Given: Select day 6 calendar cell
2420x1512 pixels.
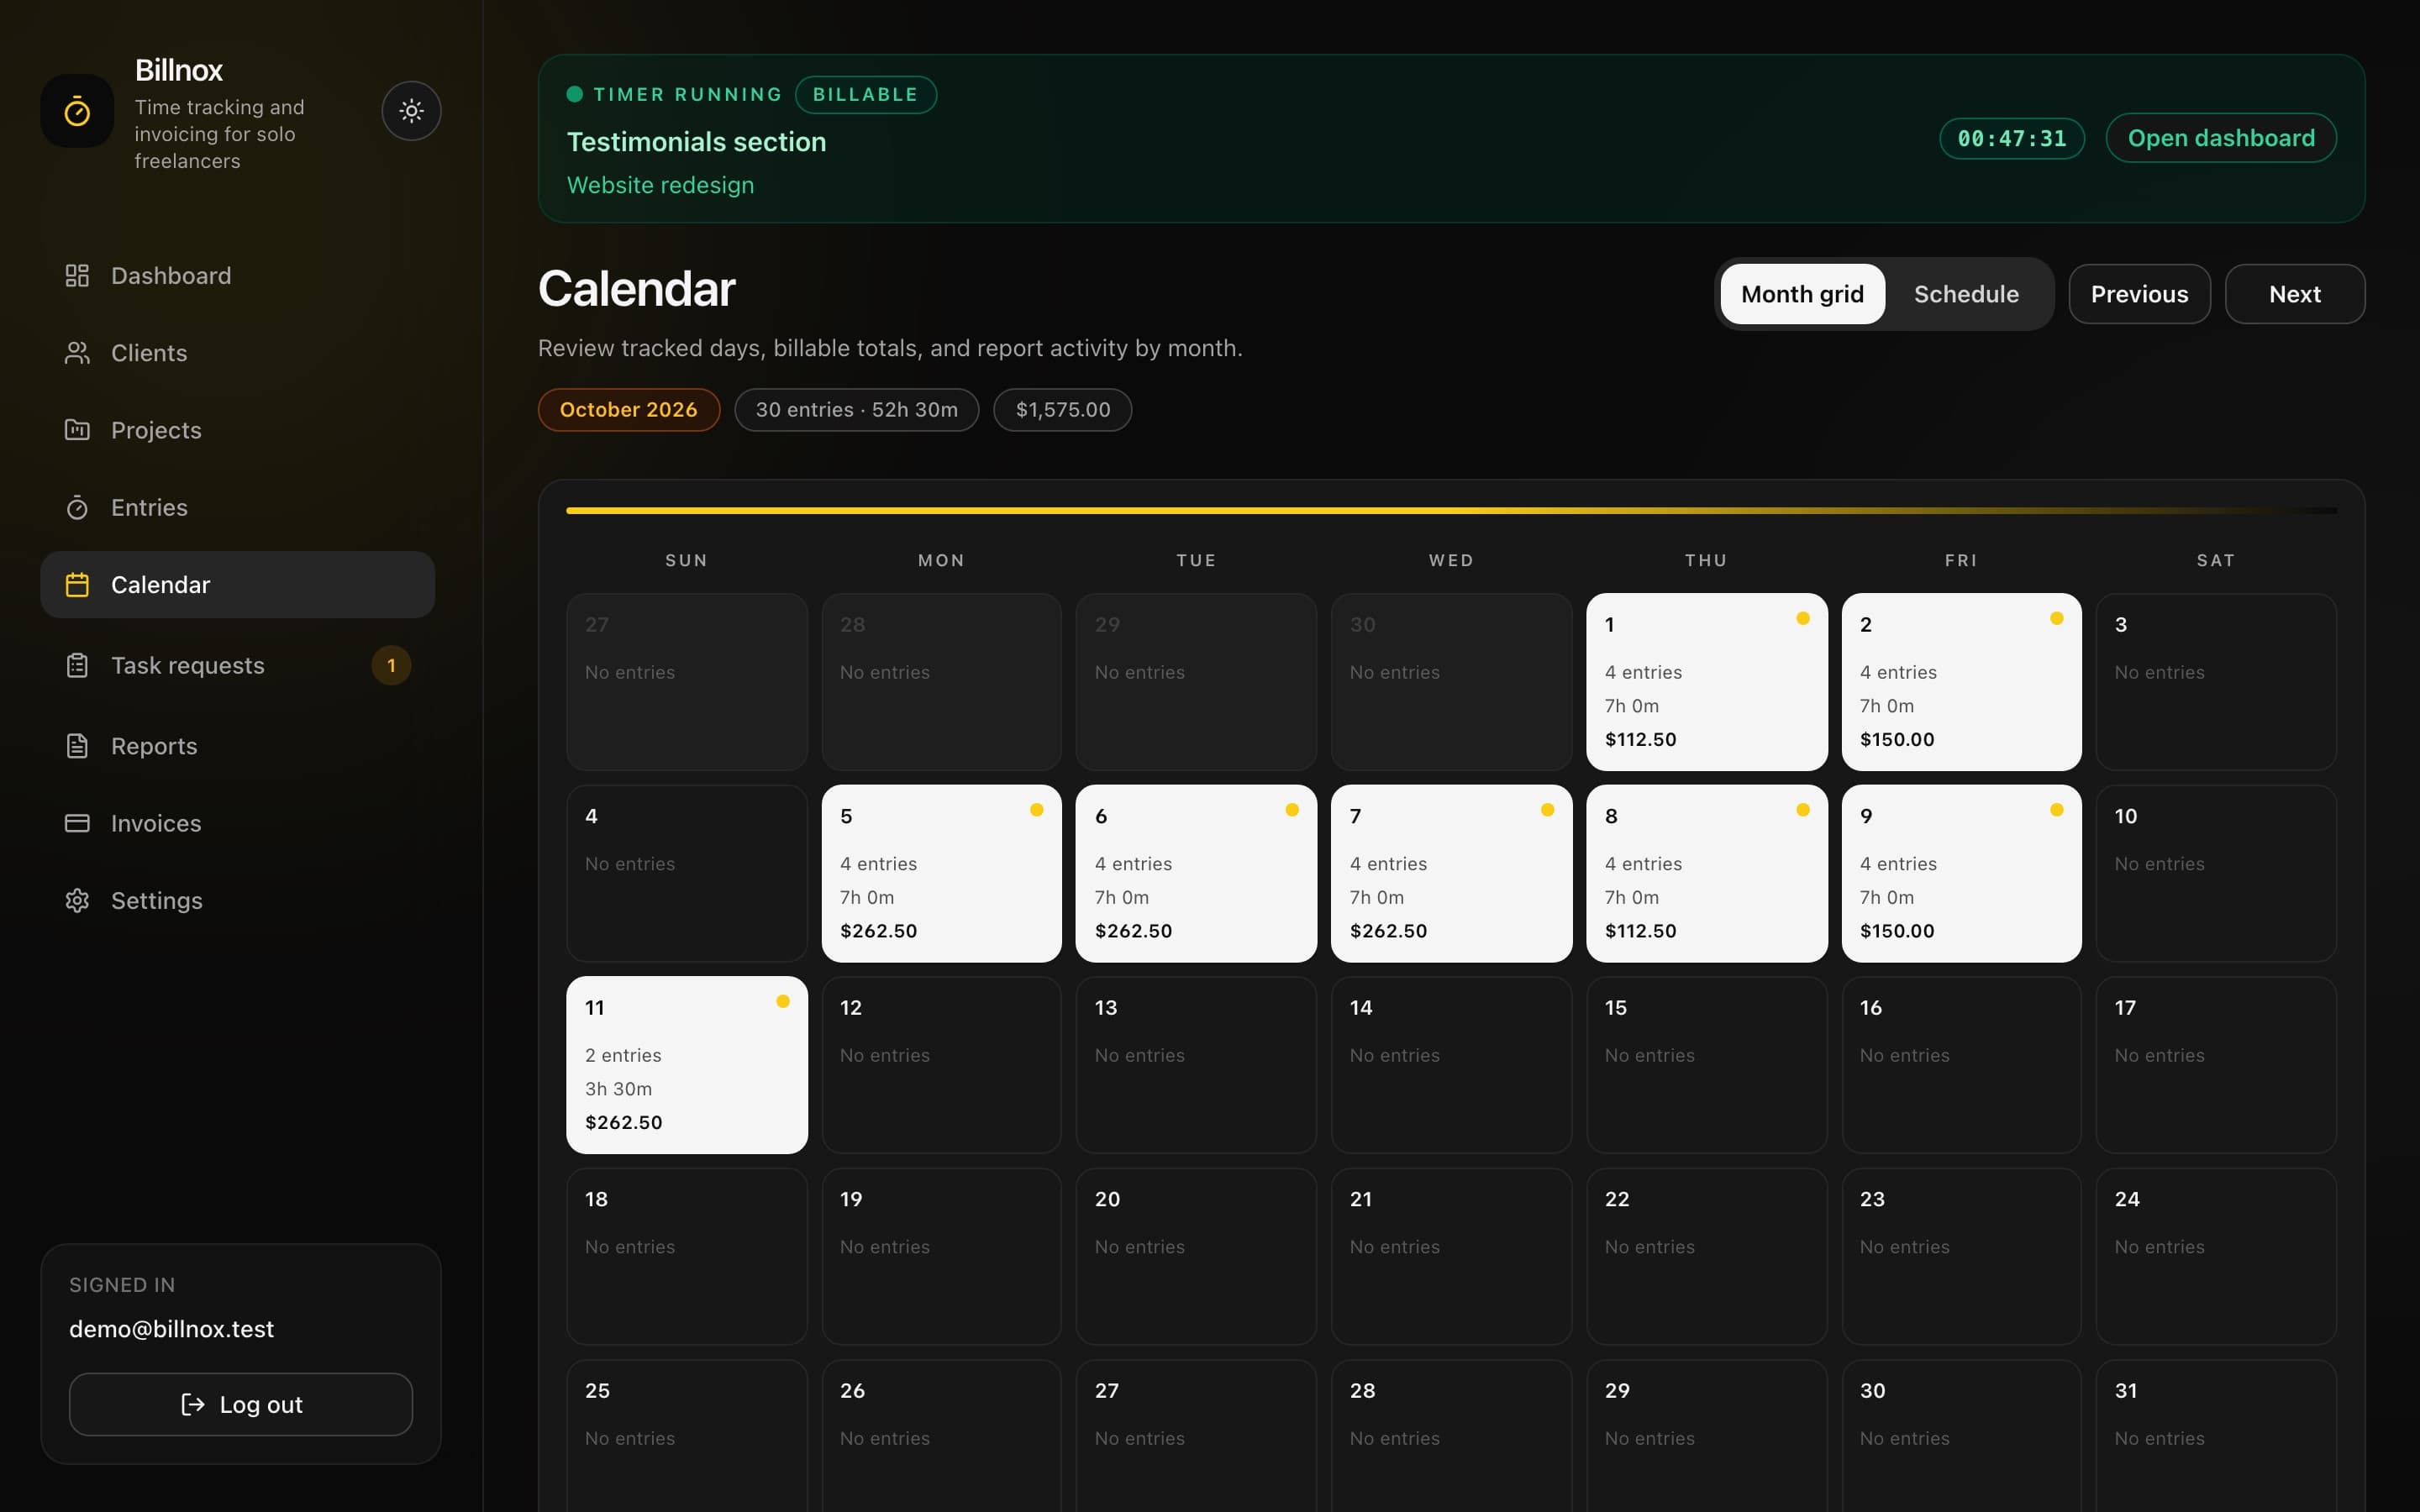Looking at the screenshot, I should click(1196, 874).
